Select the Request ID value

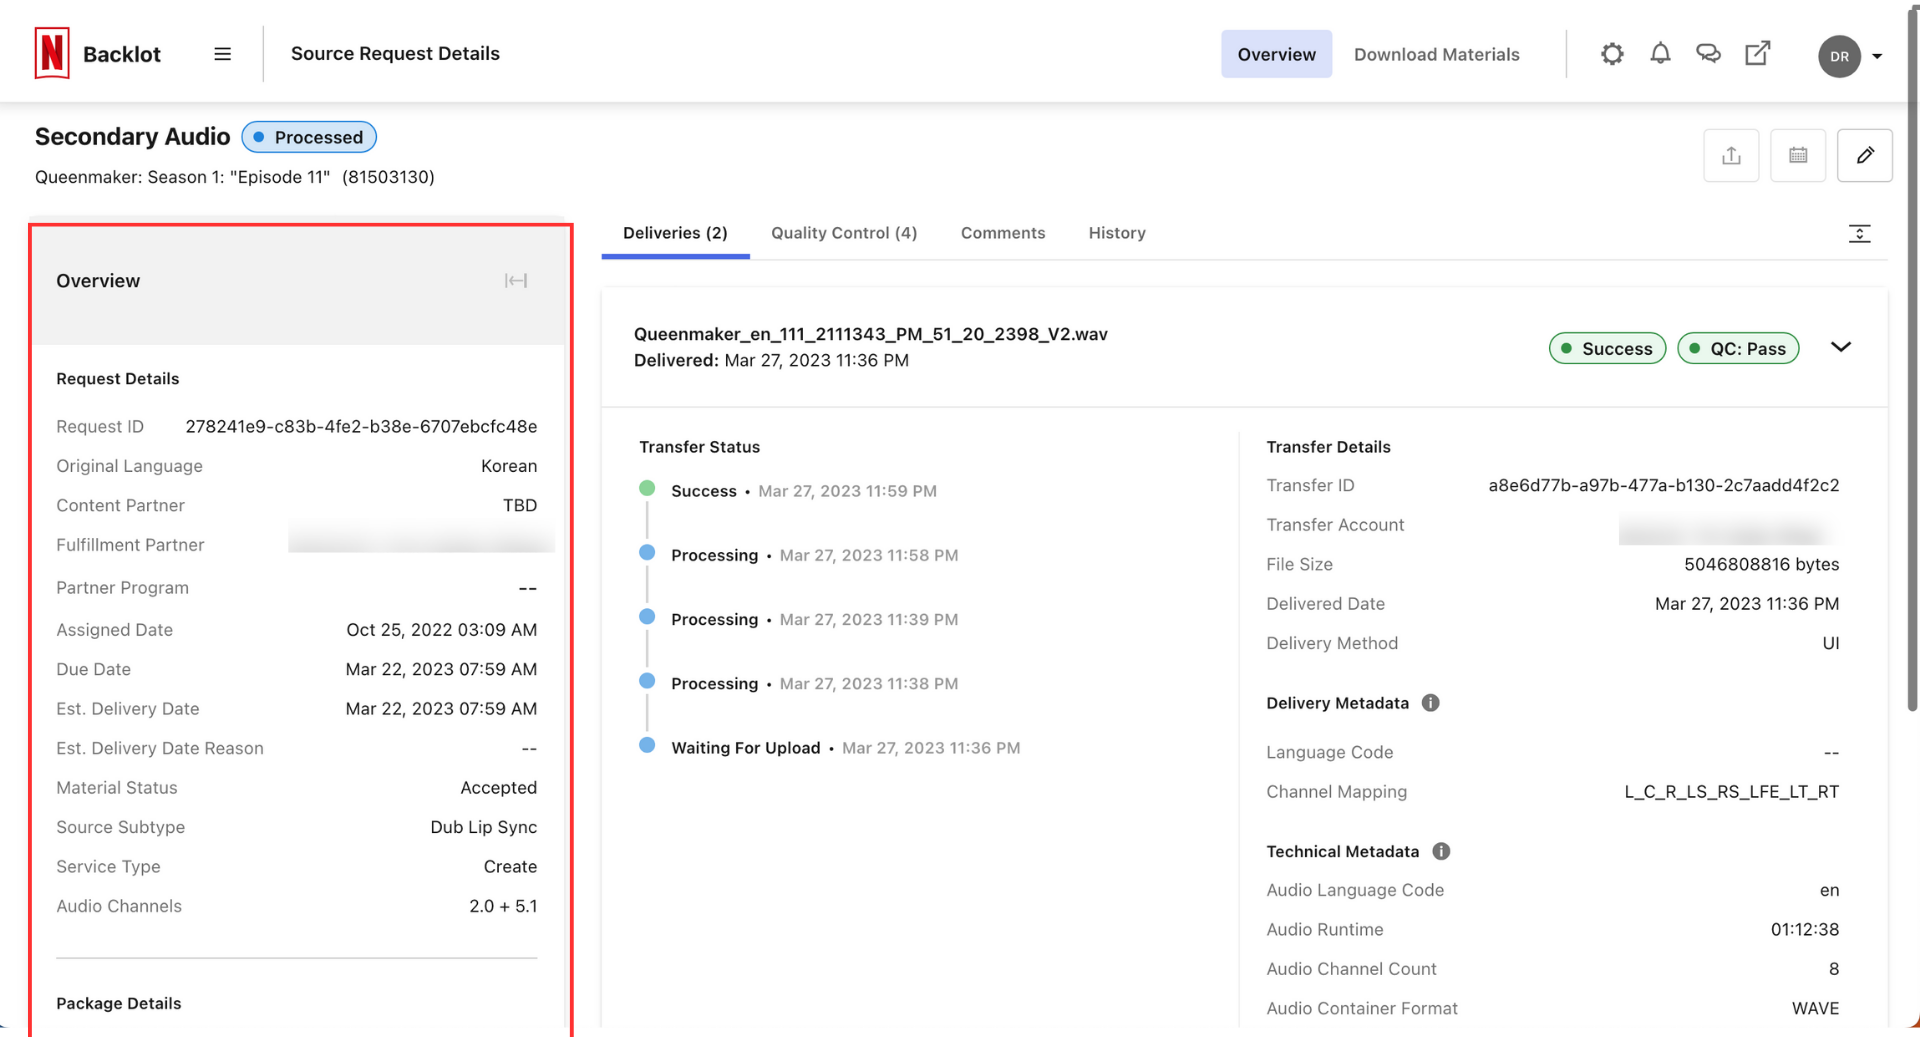click(x=361, y=426)
